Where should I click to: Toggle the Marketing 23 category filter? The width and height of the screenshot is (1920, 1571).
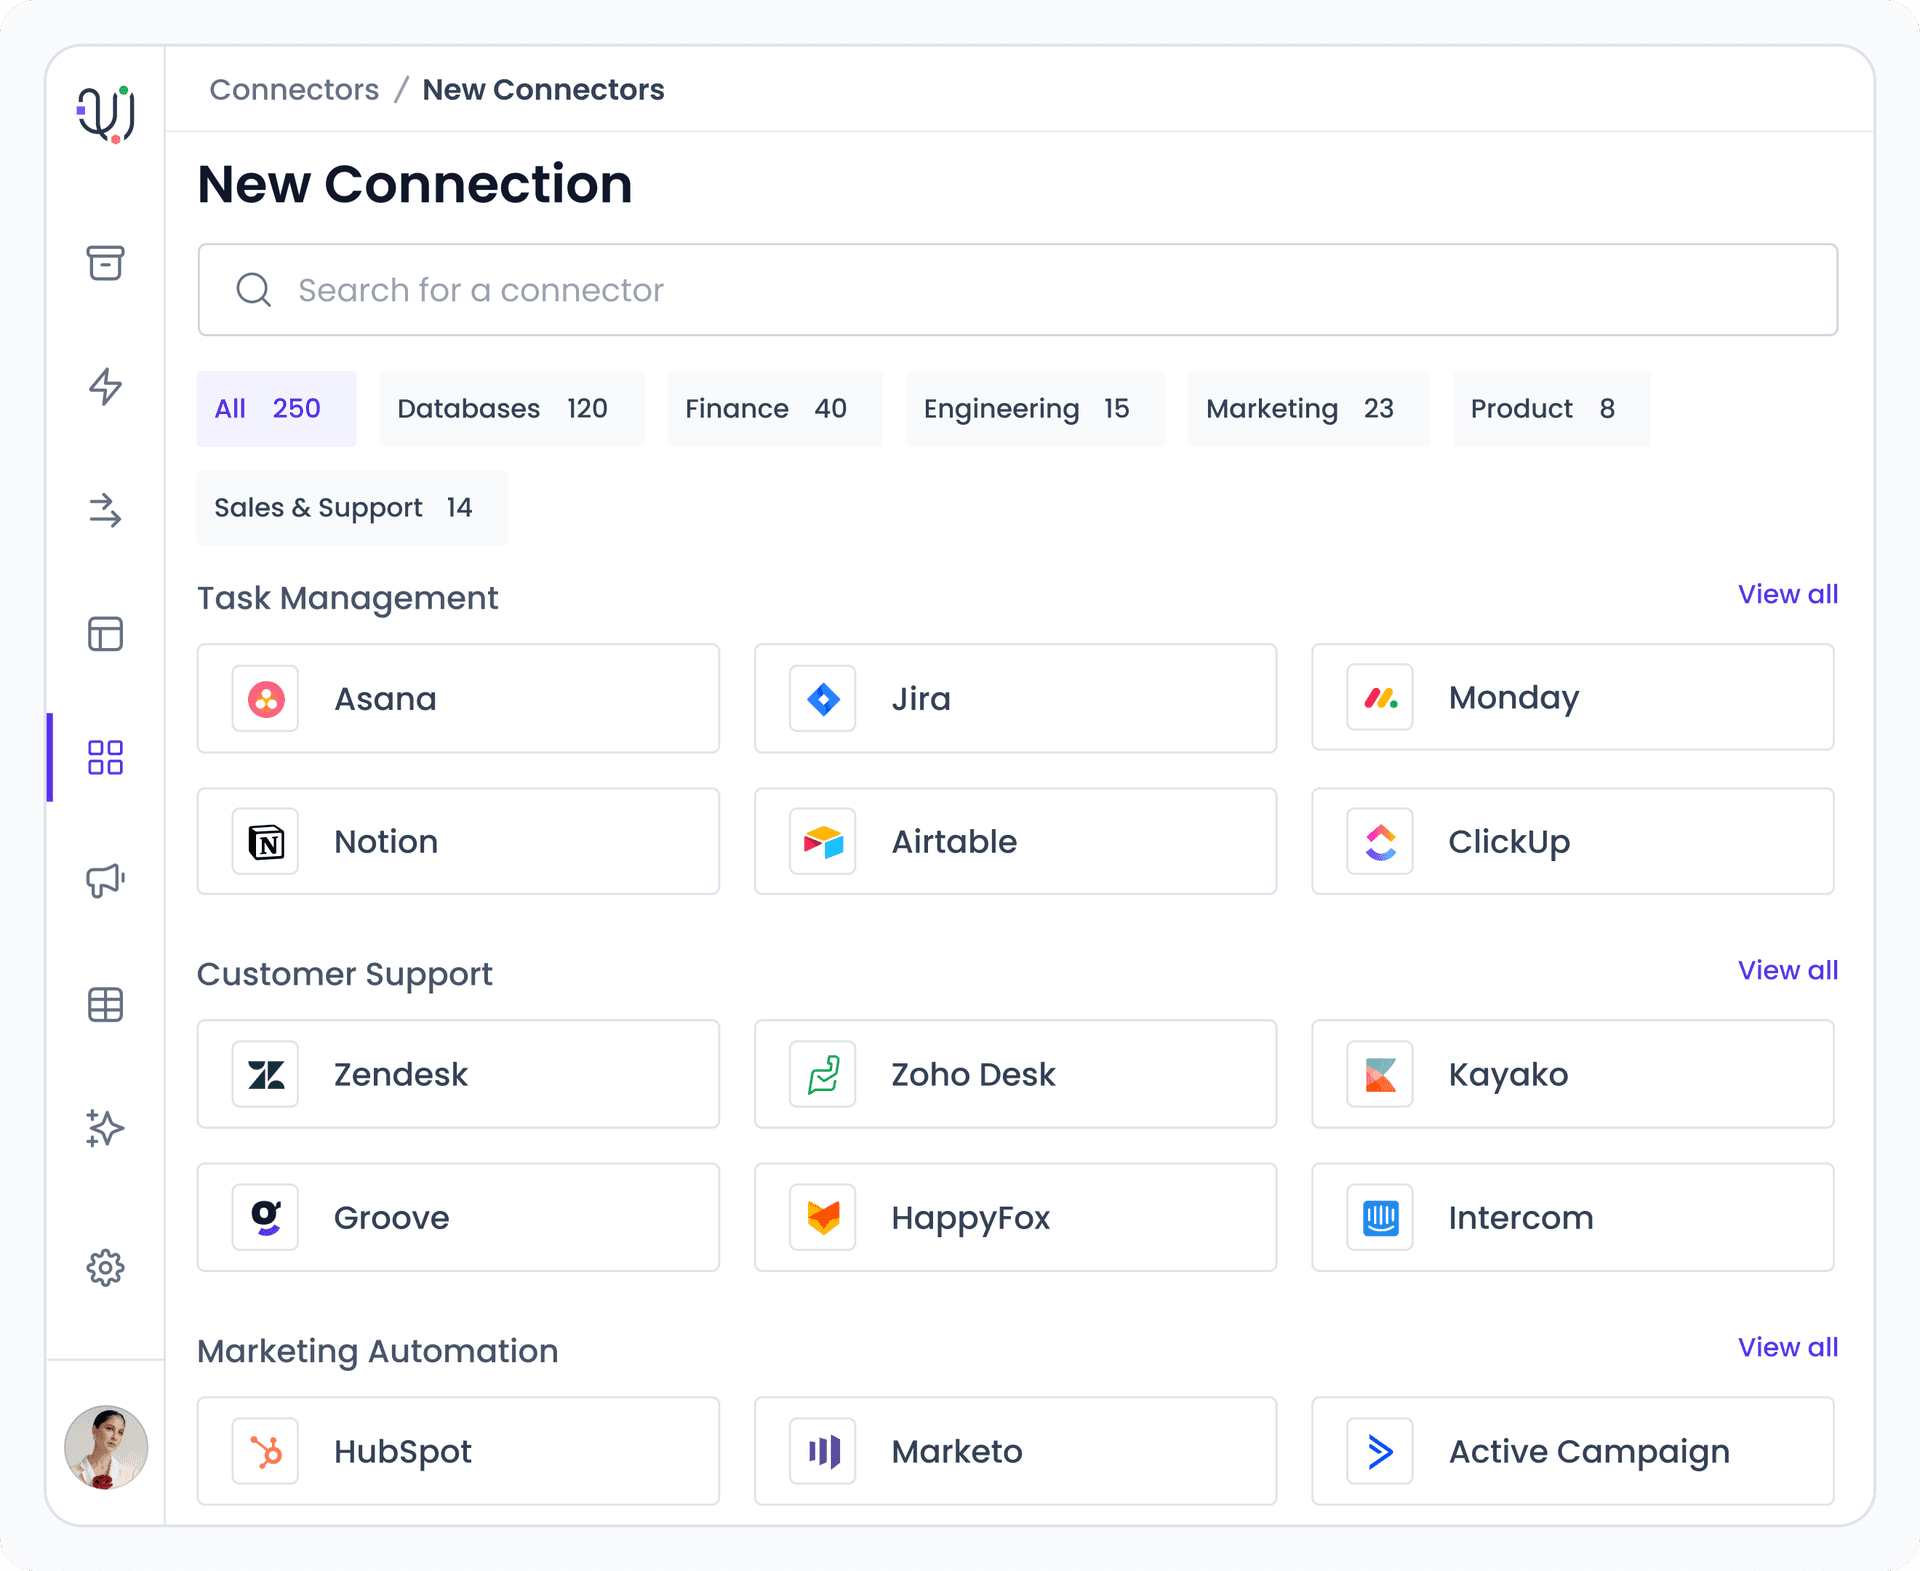coord(1308,408)
